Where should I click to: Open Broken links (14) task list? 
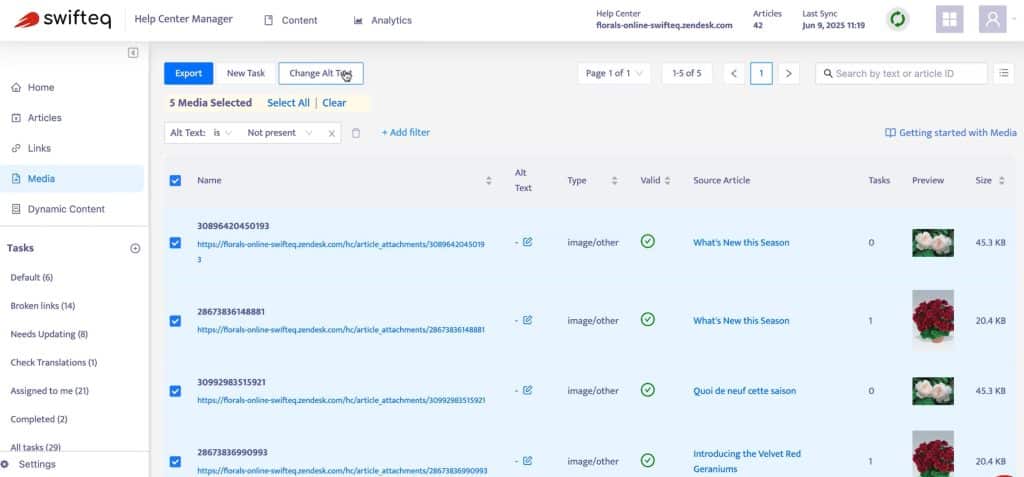tap(42, 306)
